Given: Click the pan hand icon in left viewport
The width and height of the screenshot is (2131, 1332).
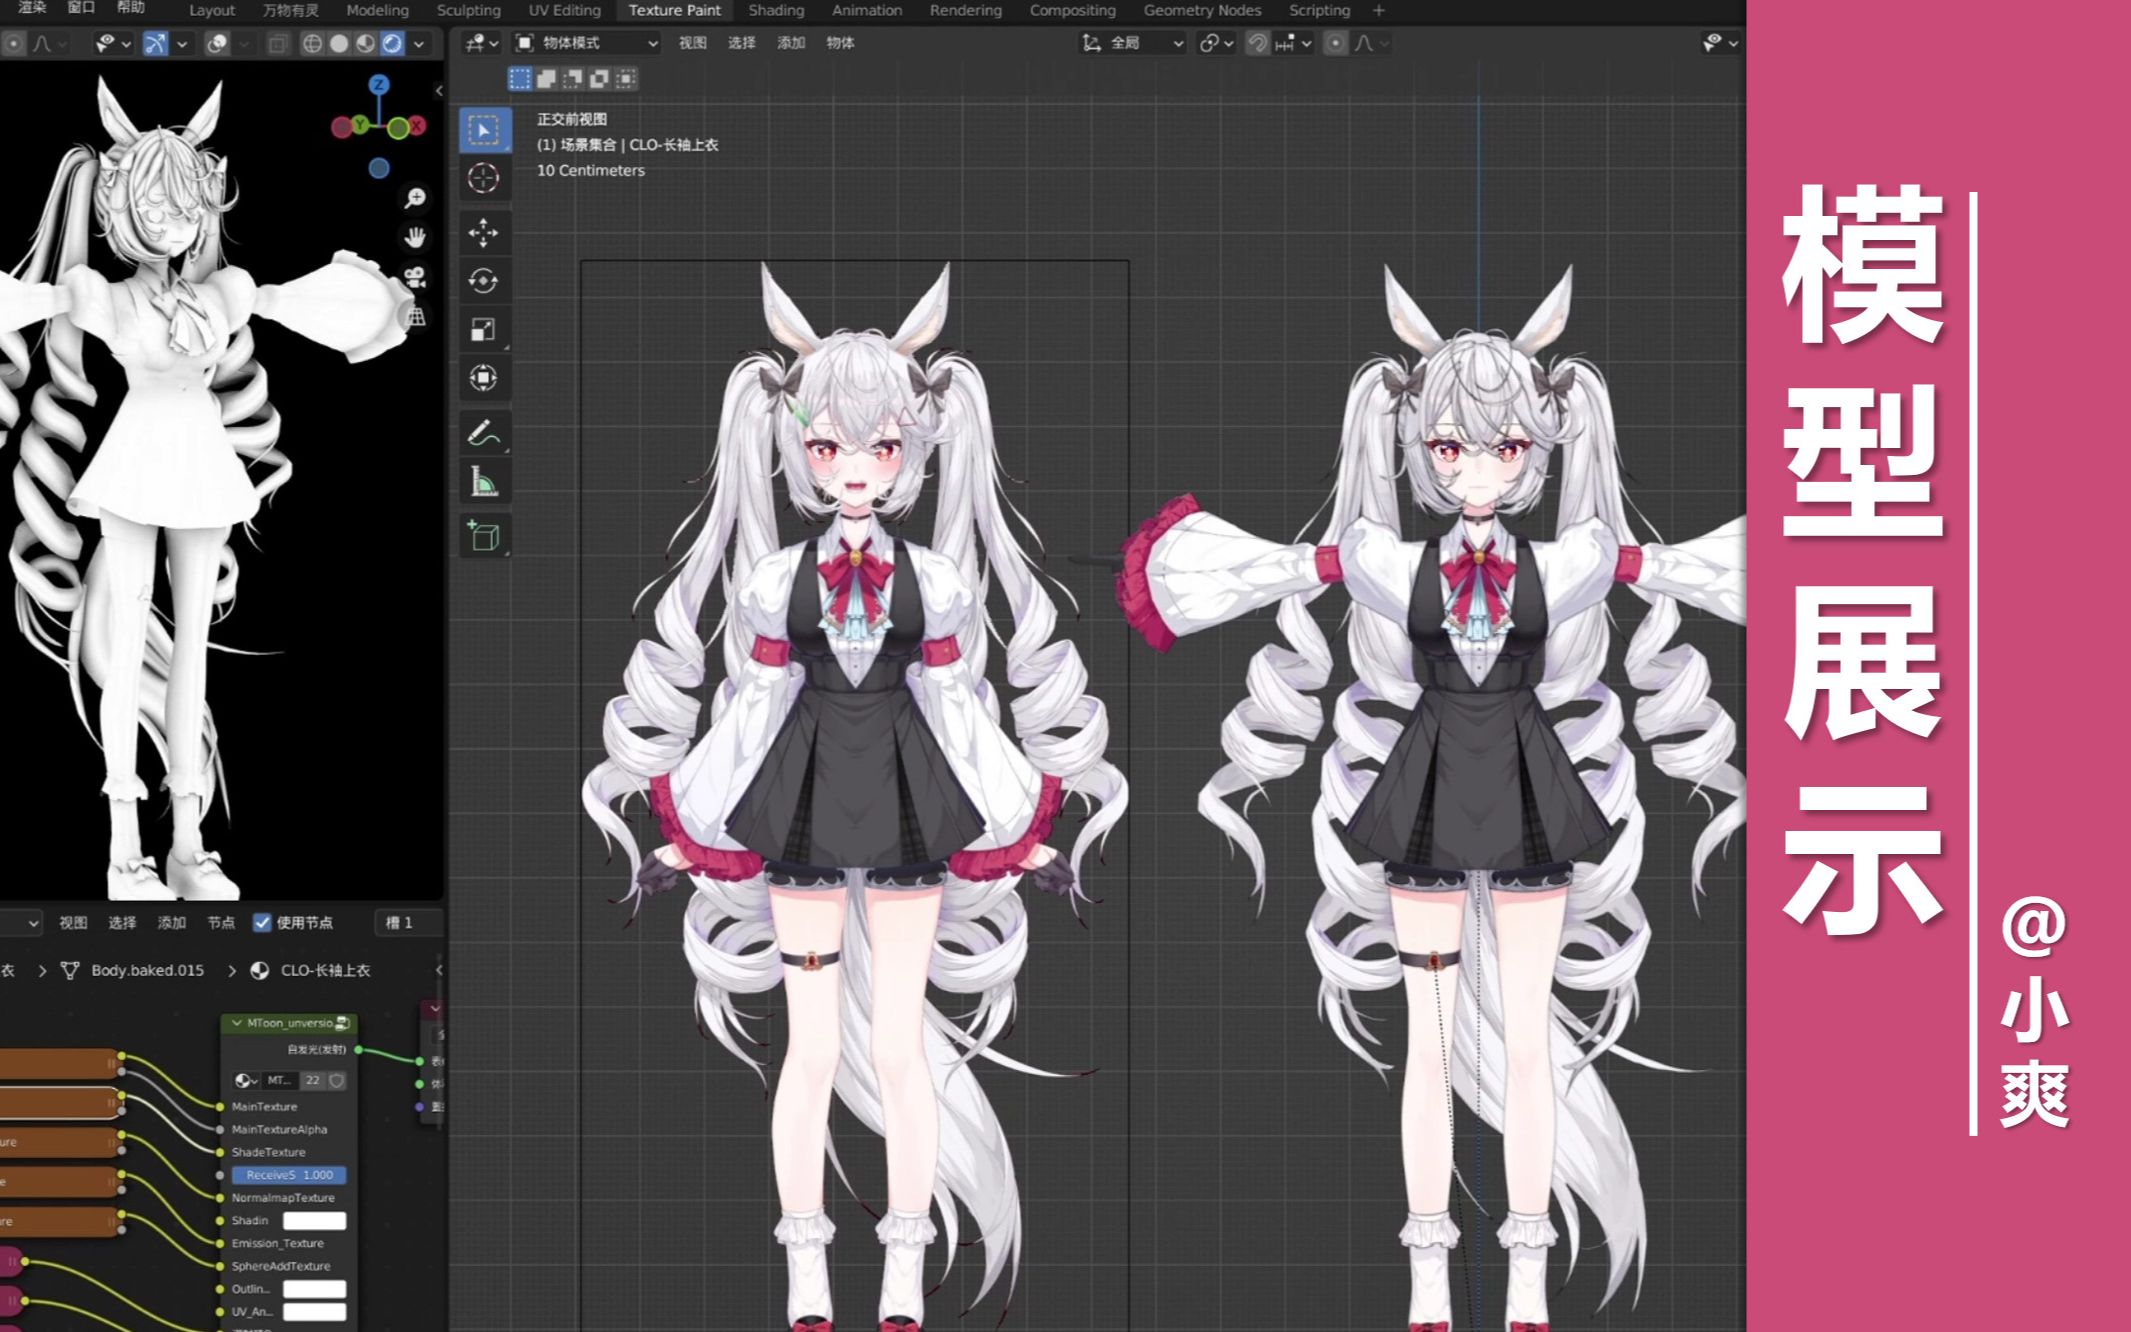Looking at the screenshot, I should click(415, 237).
